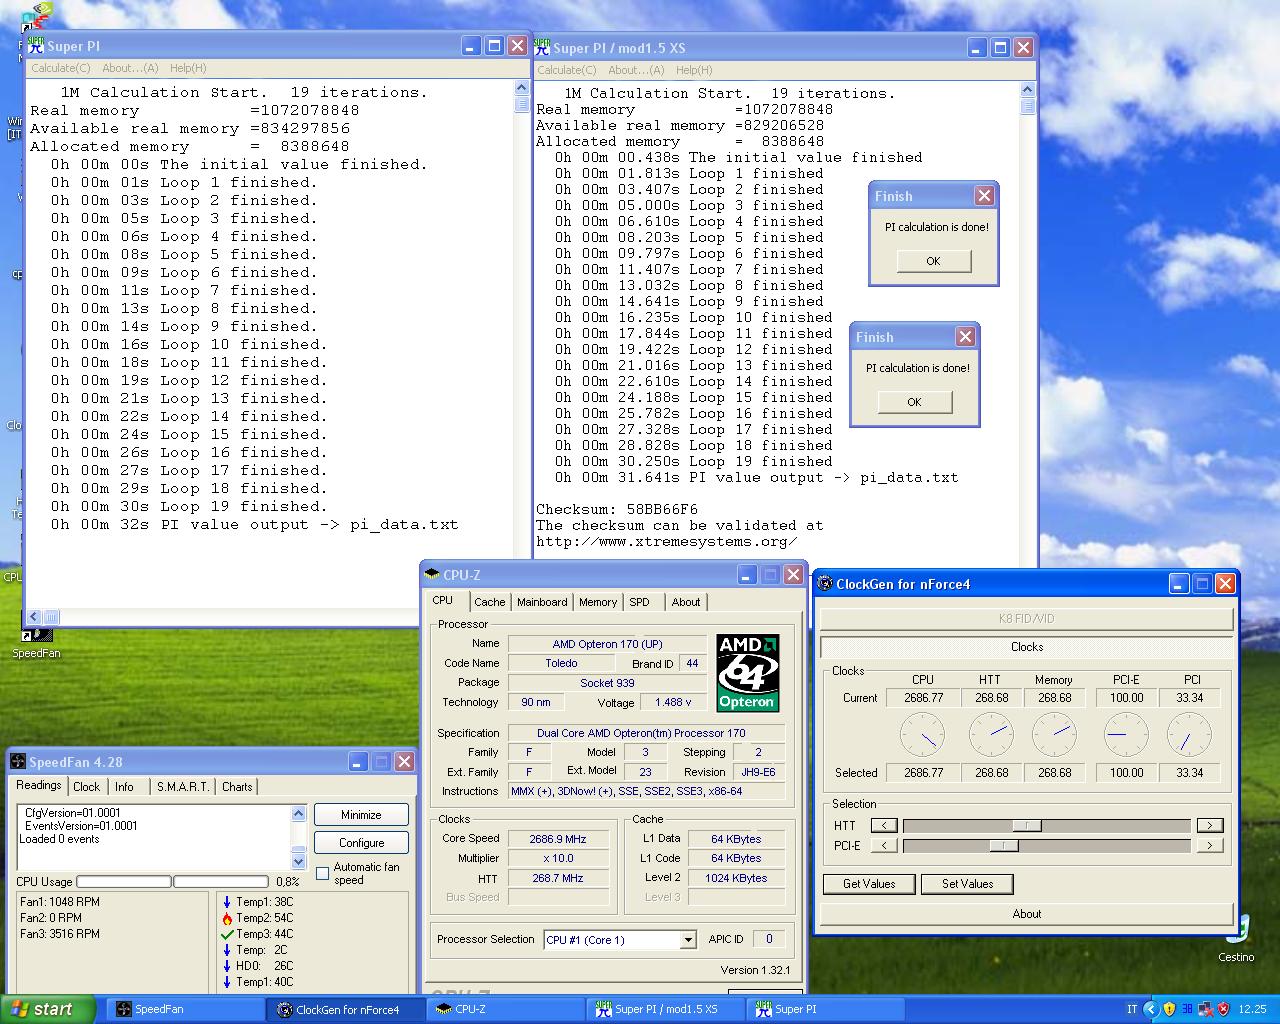Click the left Super PI horizontal scroll left arrow

[34, 617]
